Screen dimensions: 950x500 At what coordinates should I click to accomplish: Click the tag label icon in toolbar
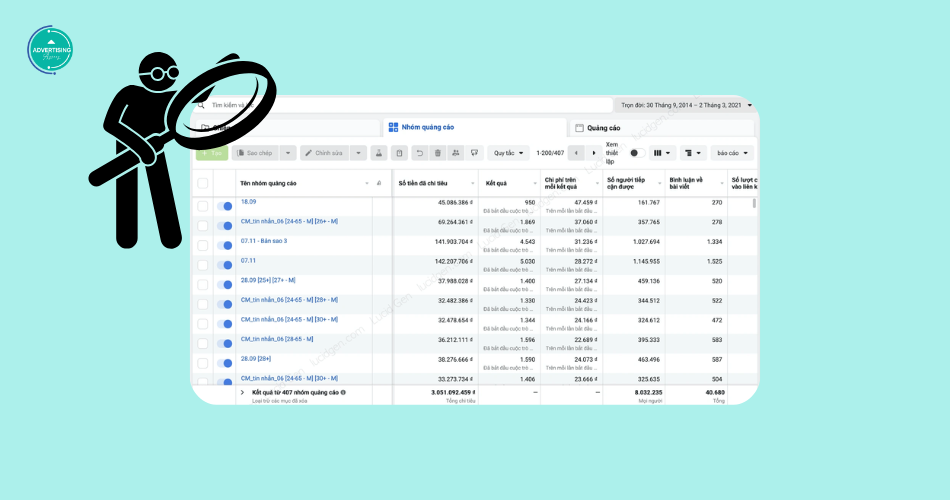coord(474,153)
